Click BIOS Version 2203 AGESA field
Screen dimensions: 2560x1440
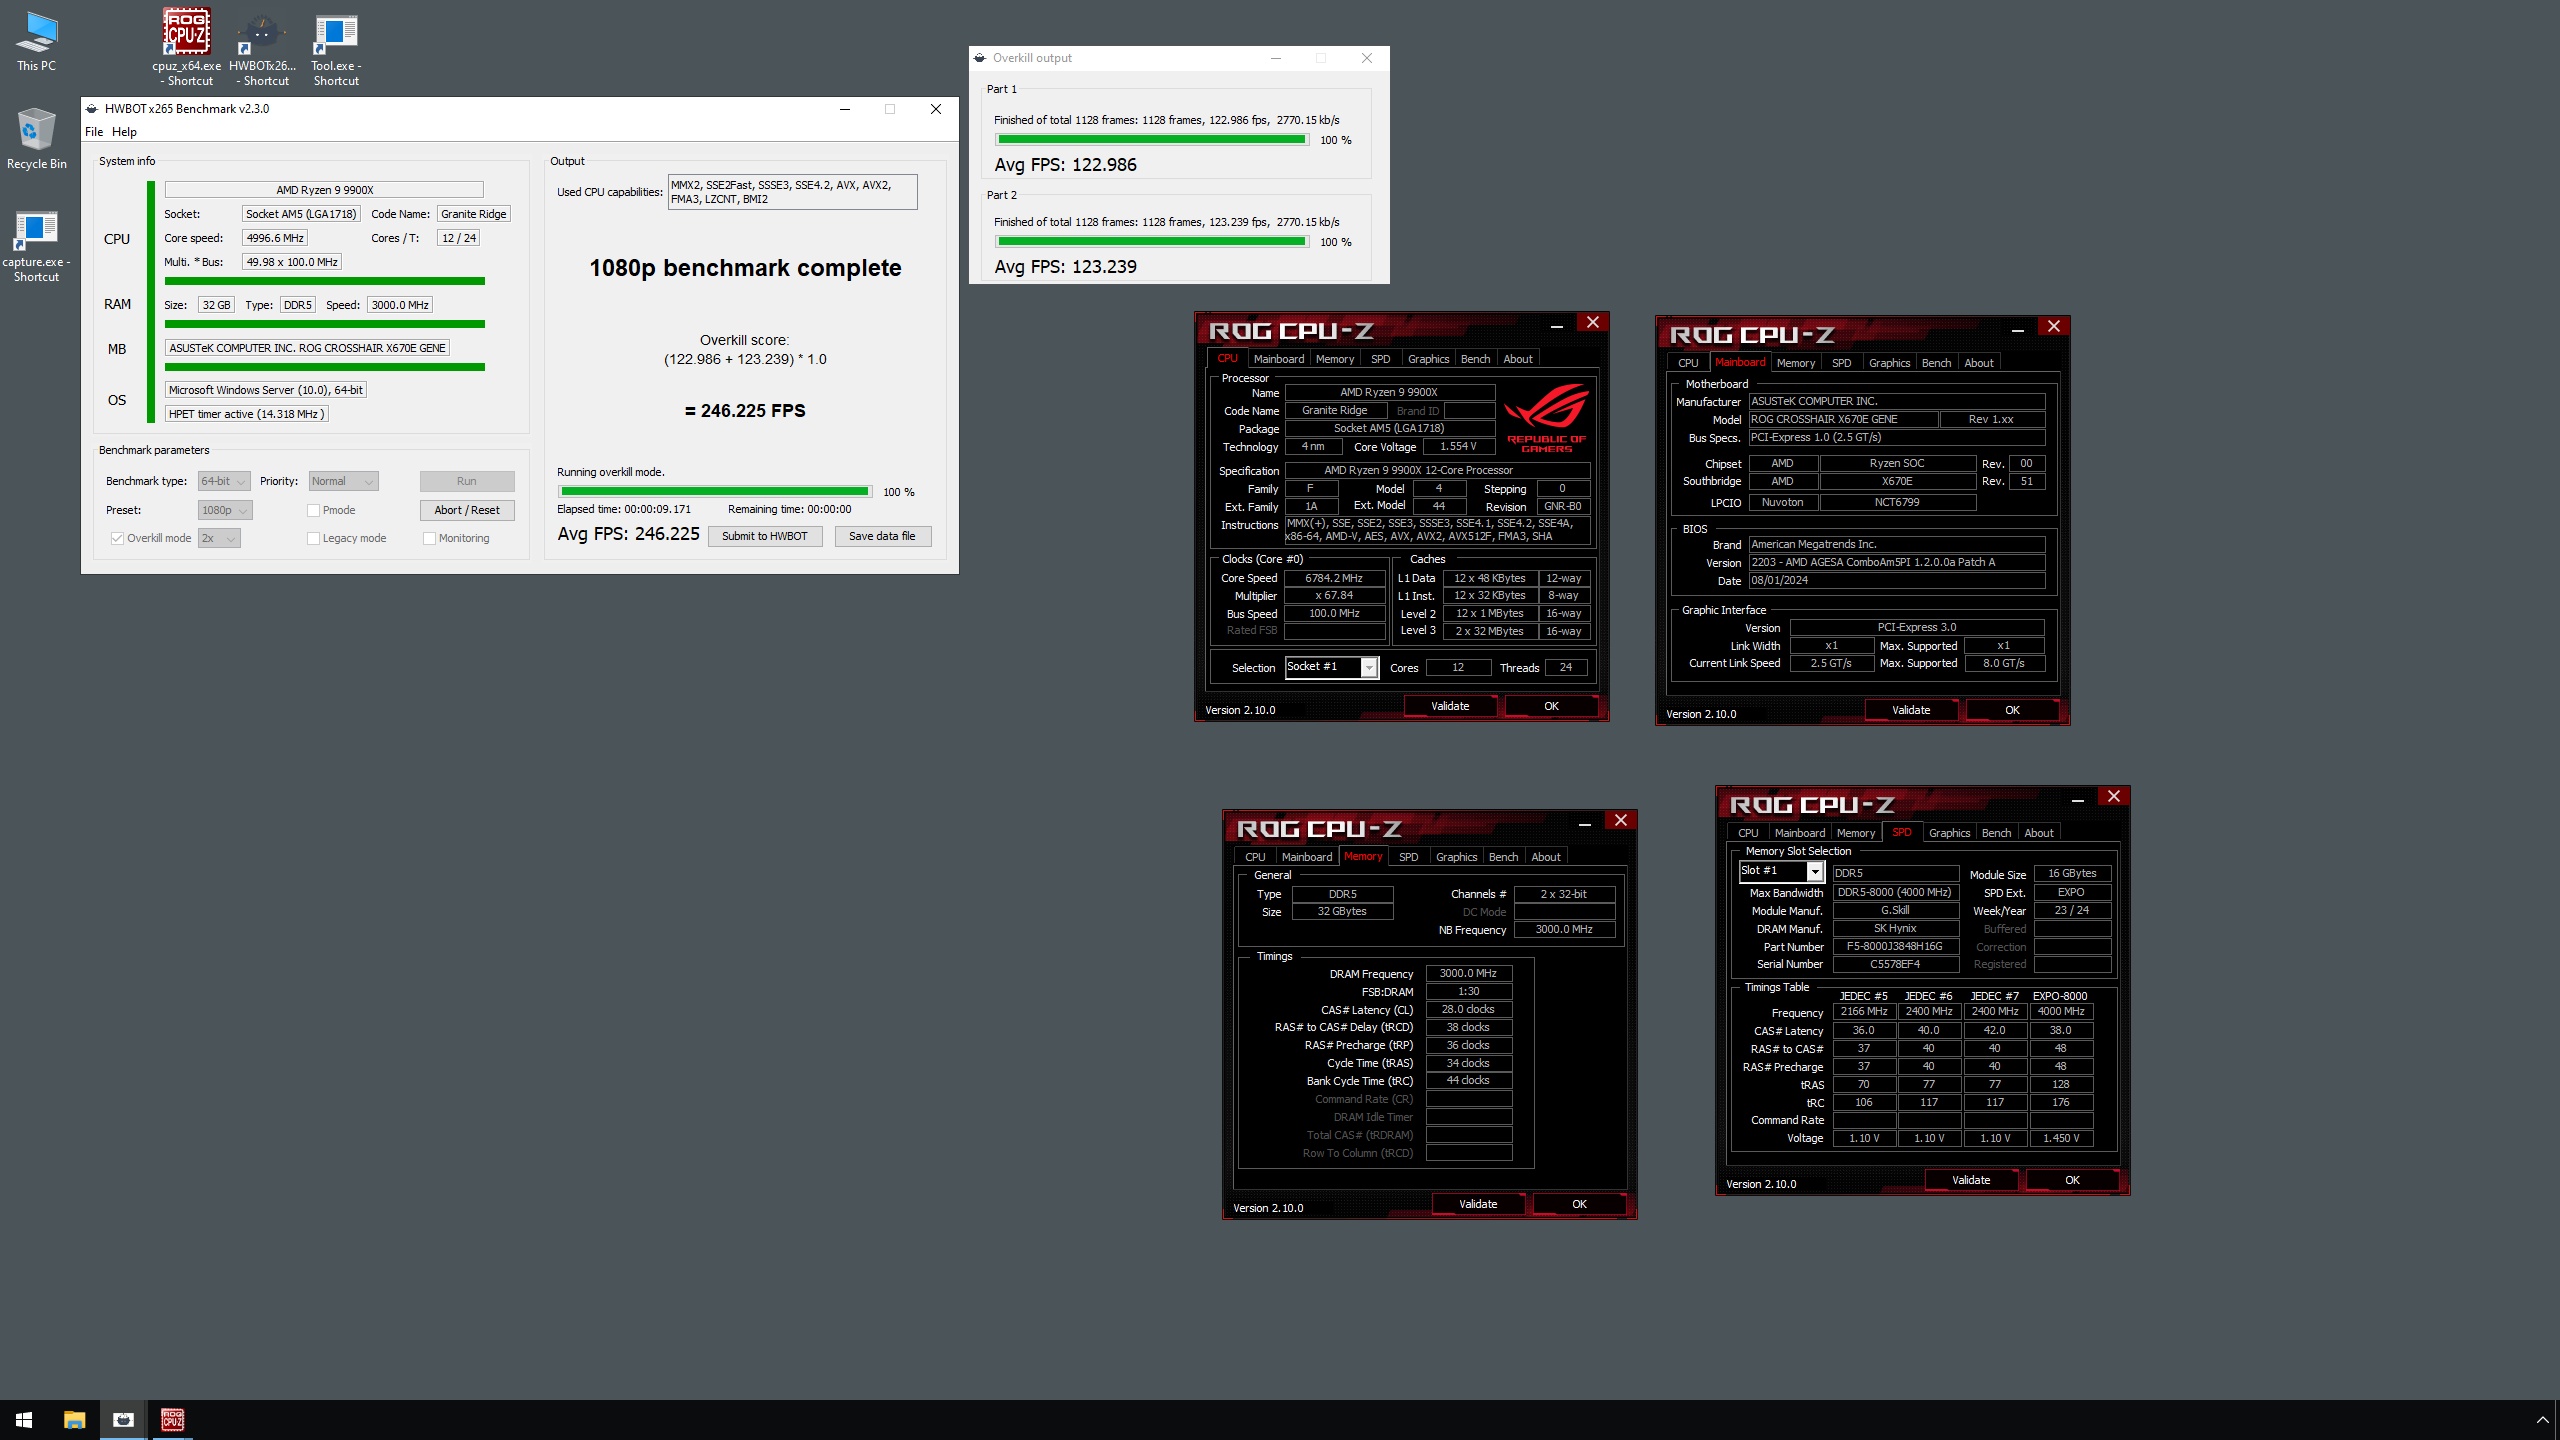(x=1896, y=562)
